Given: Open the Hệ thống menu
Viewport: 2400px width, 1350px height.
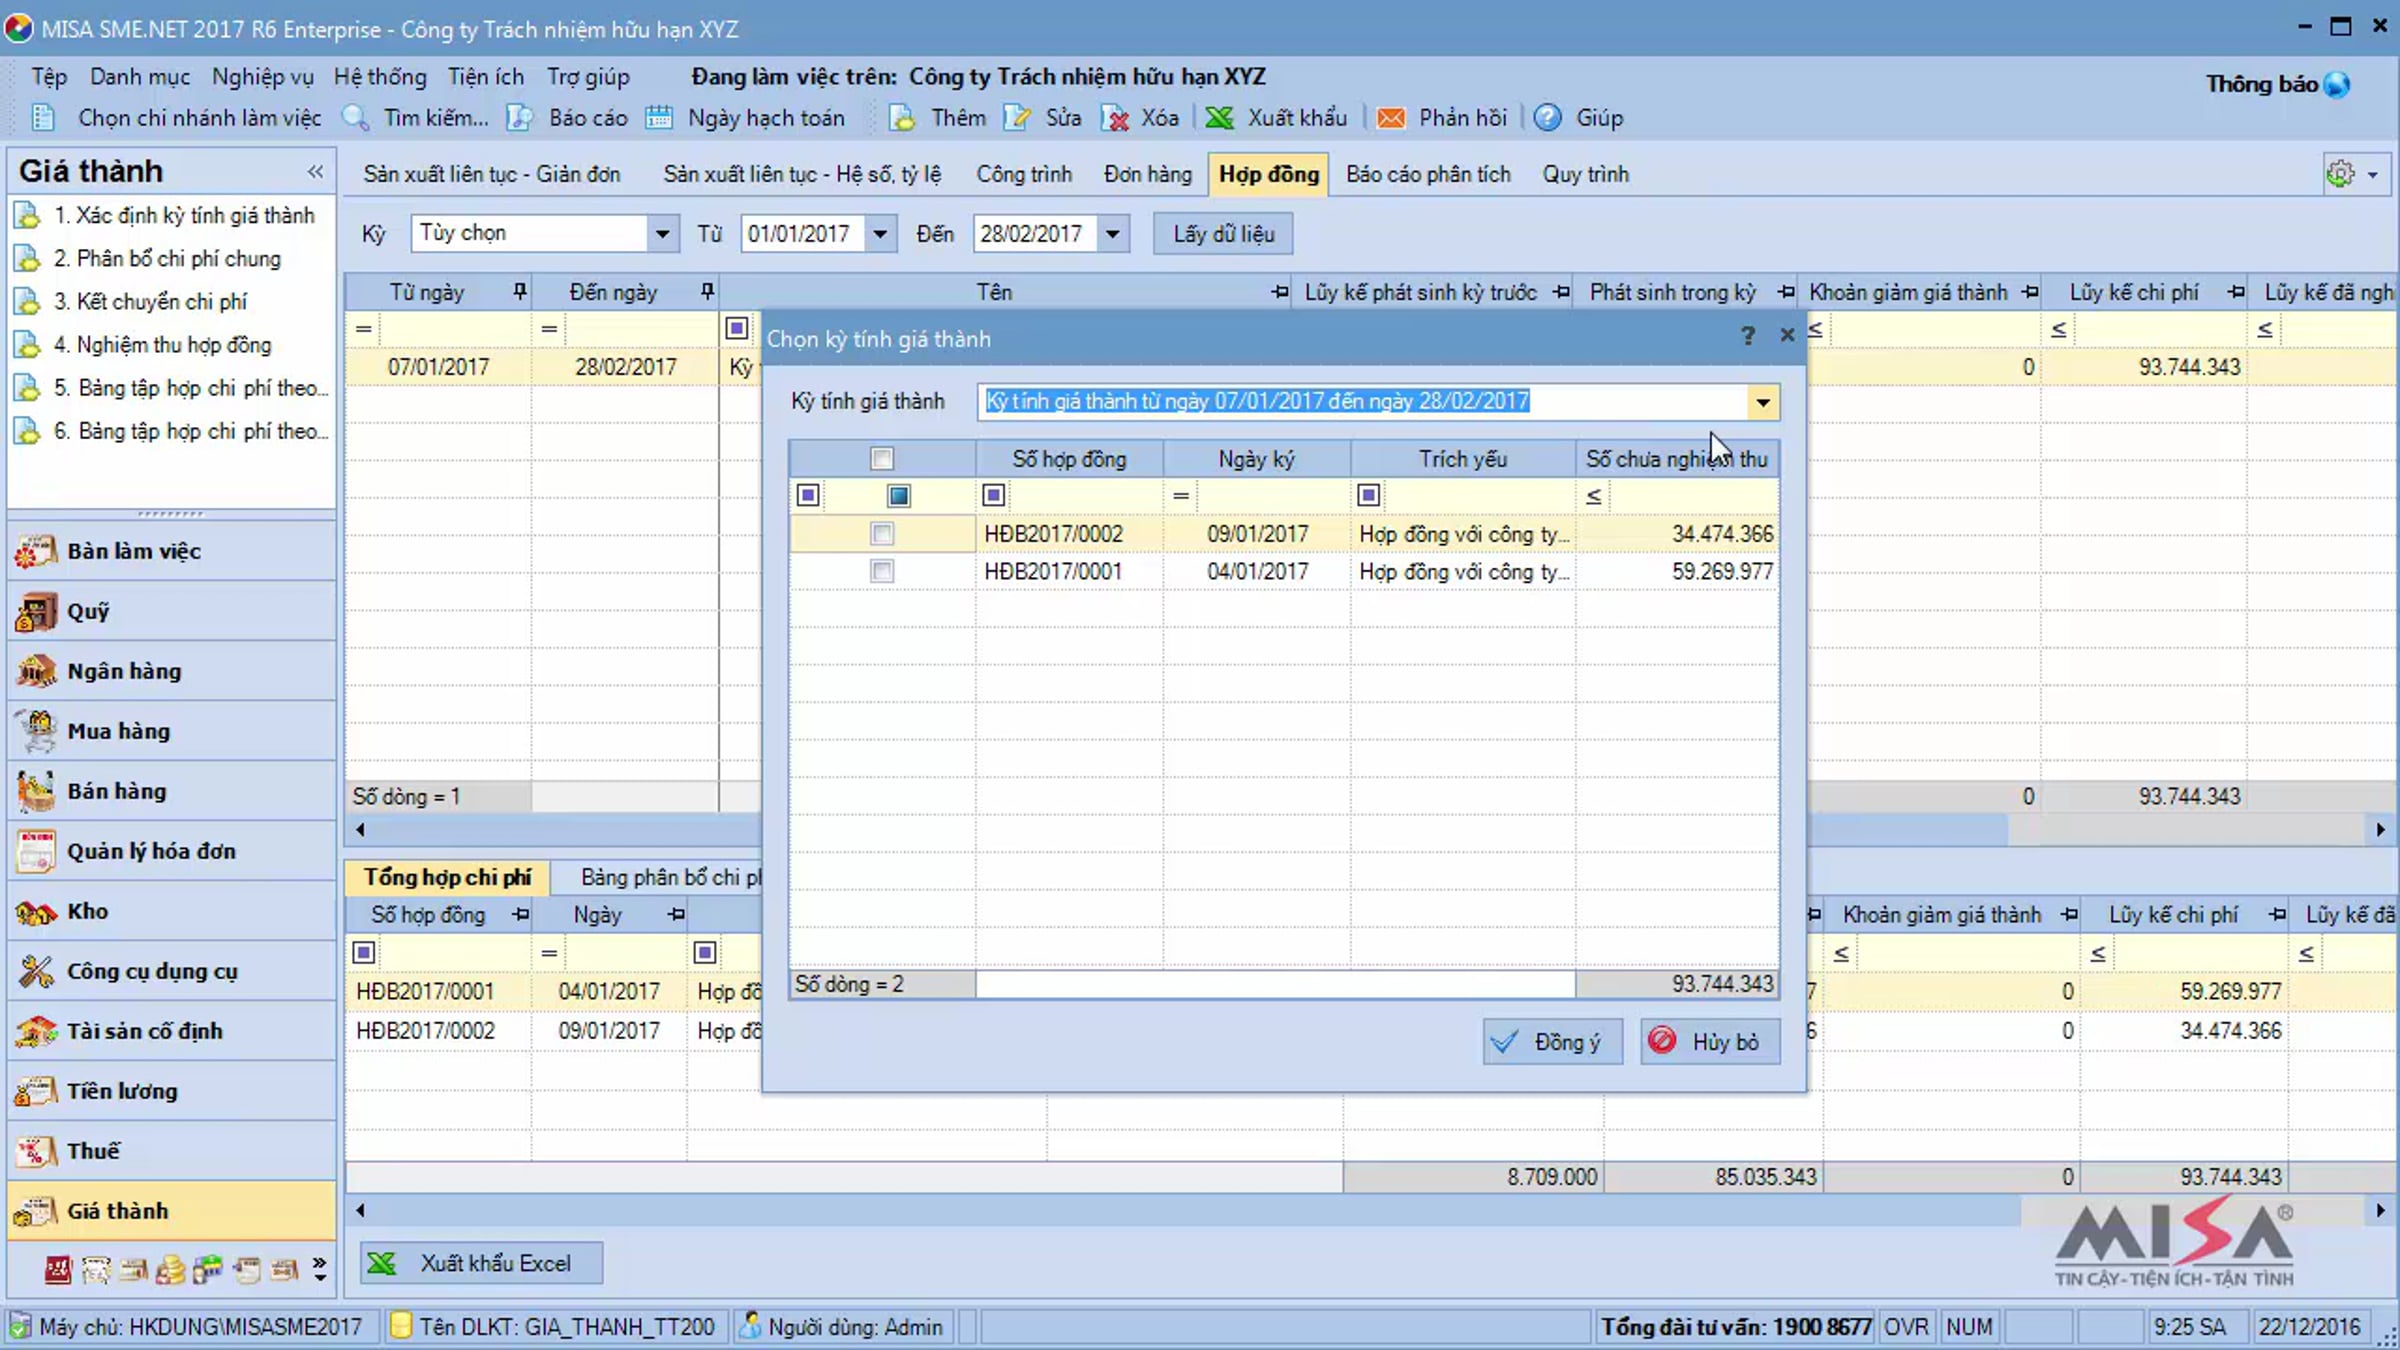Looking at the screenshot, I should pyautogui.click(x=380, y=77).
